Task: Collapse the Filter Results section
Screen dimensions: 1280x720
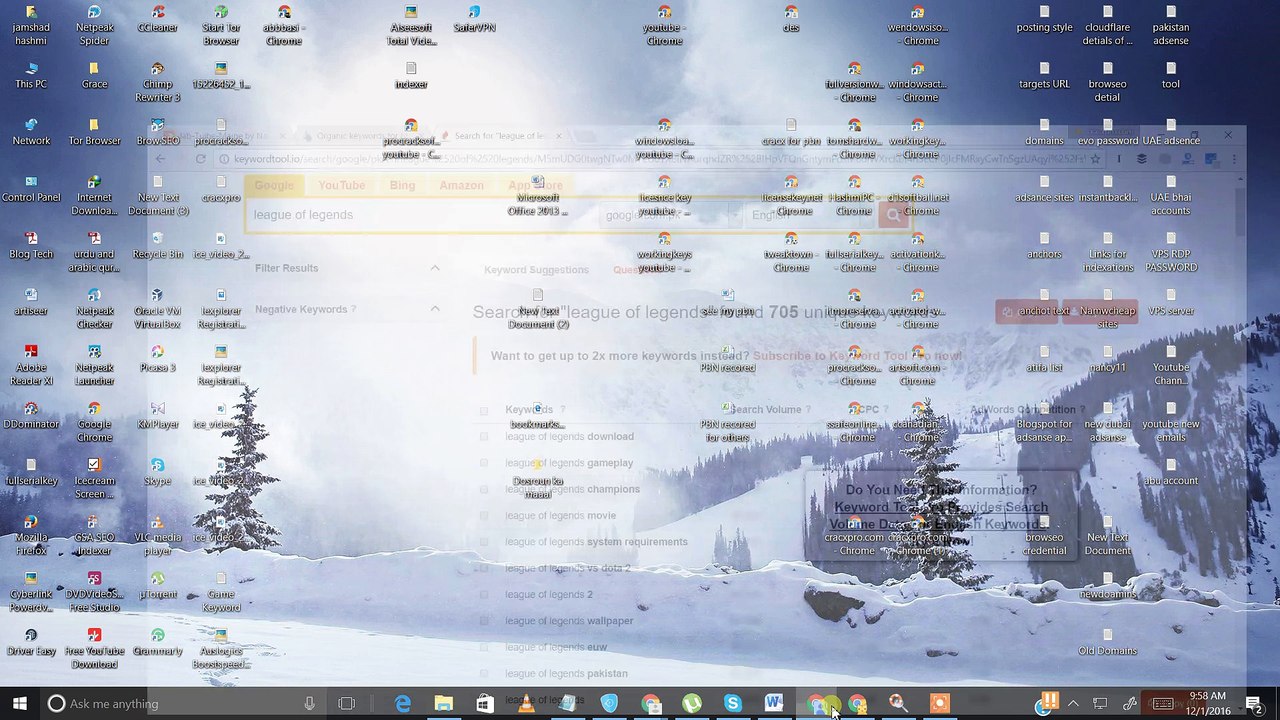Action: point(435,268)
